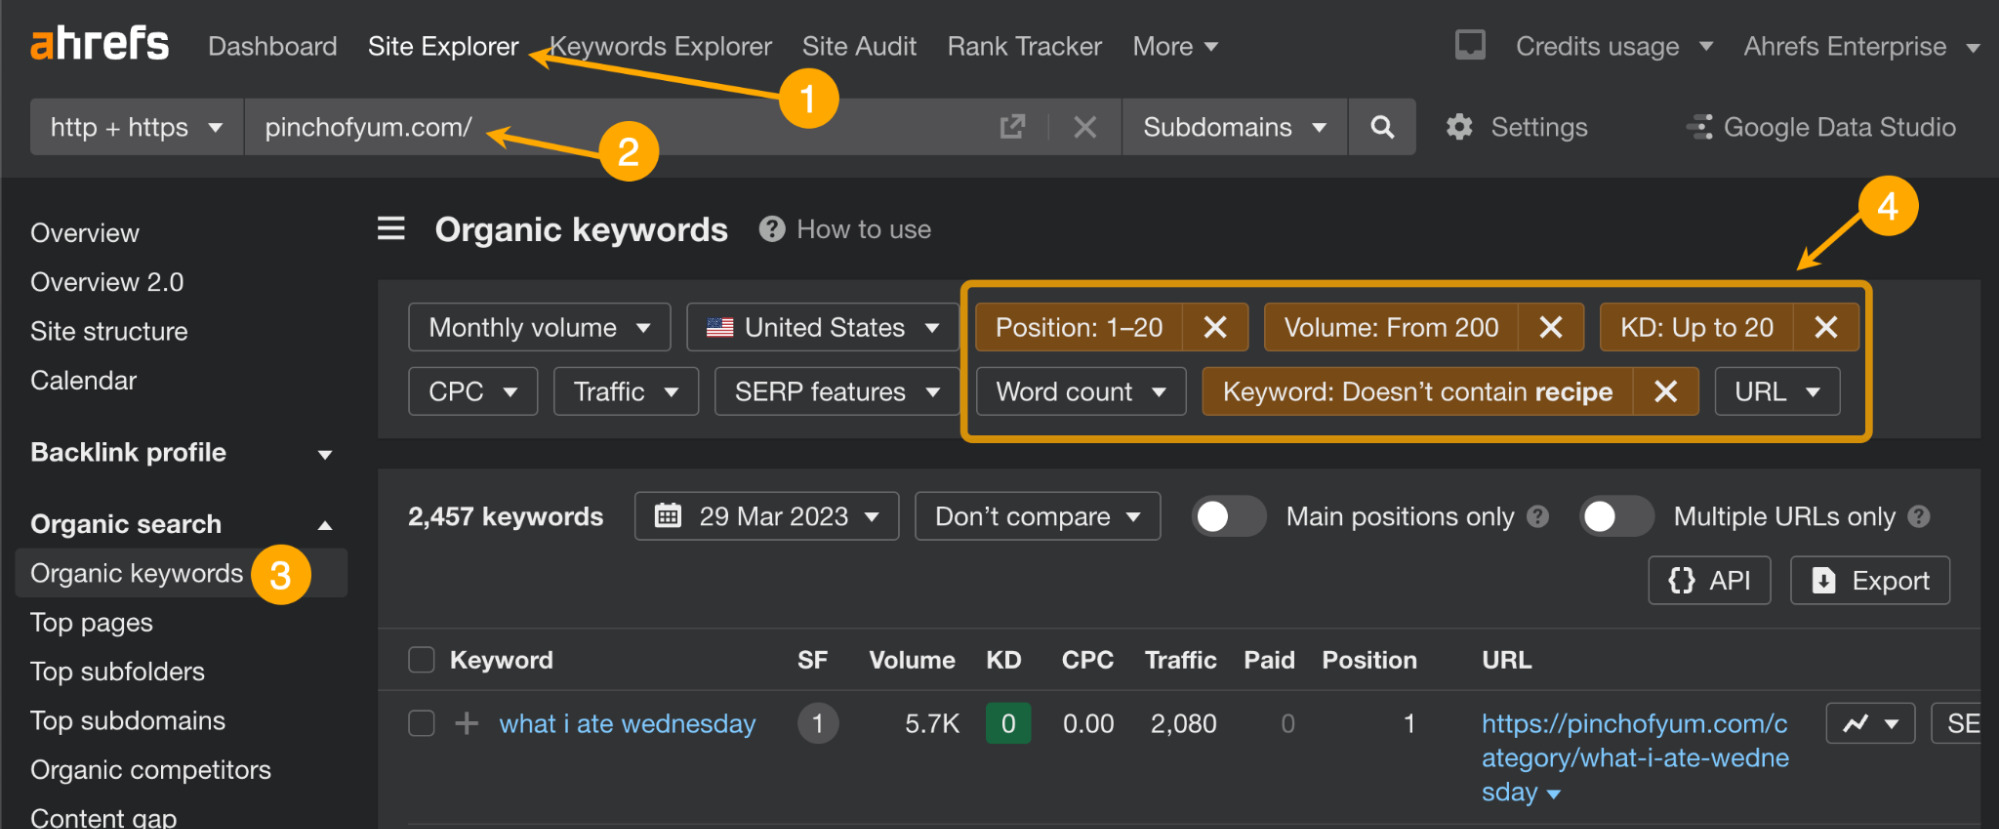The height and width of the screenshot is (829, 1999).
Task: Go to the Rank Tracker tab
Action: 1024,46
